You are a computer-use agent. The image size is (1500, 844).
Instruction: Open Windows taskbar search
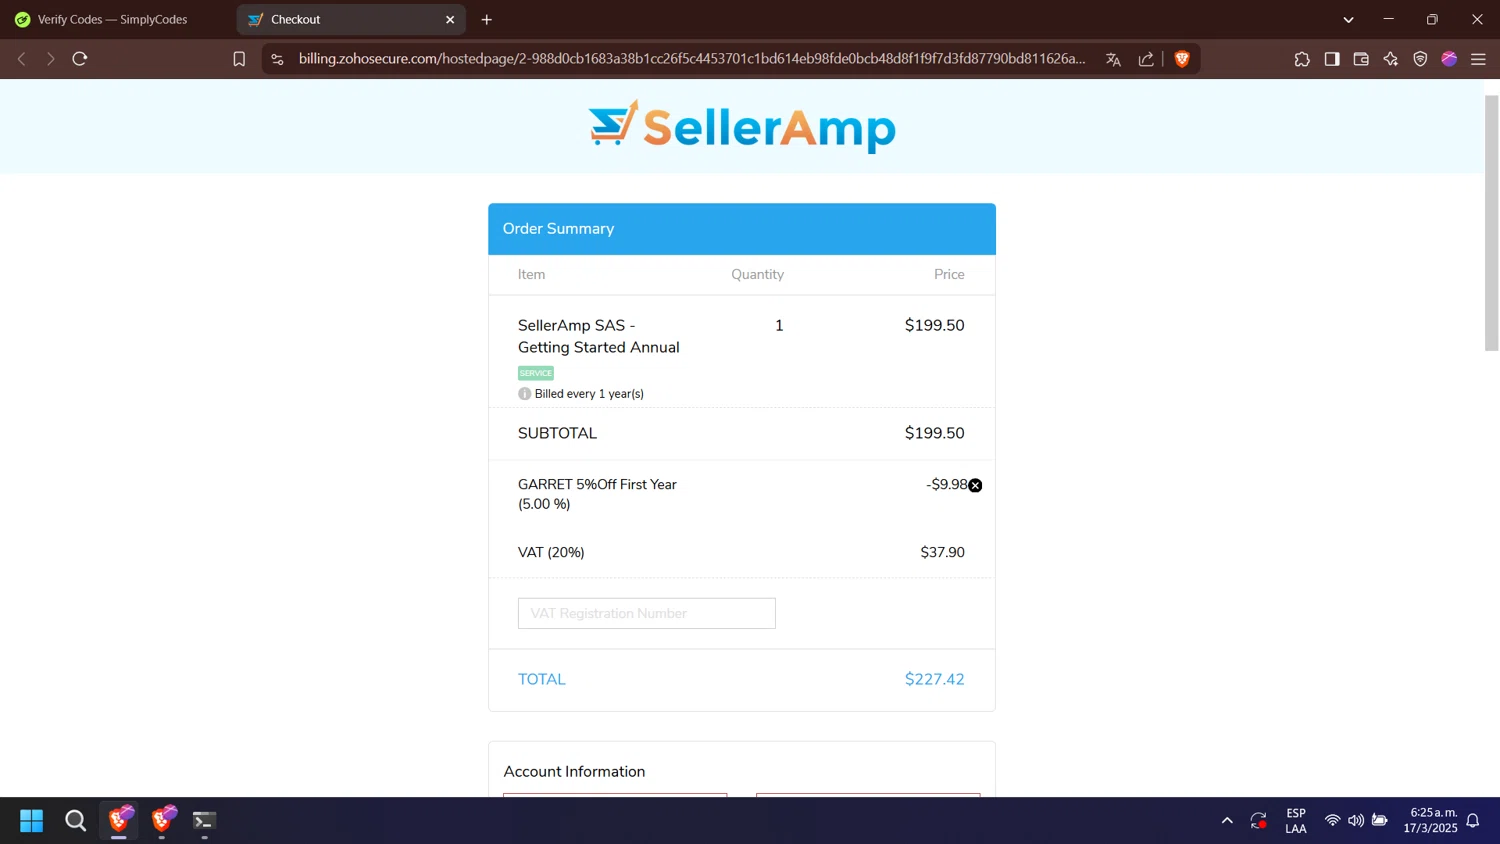75,821
